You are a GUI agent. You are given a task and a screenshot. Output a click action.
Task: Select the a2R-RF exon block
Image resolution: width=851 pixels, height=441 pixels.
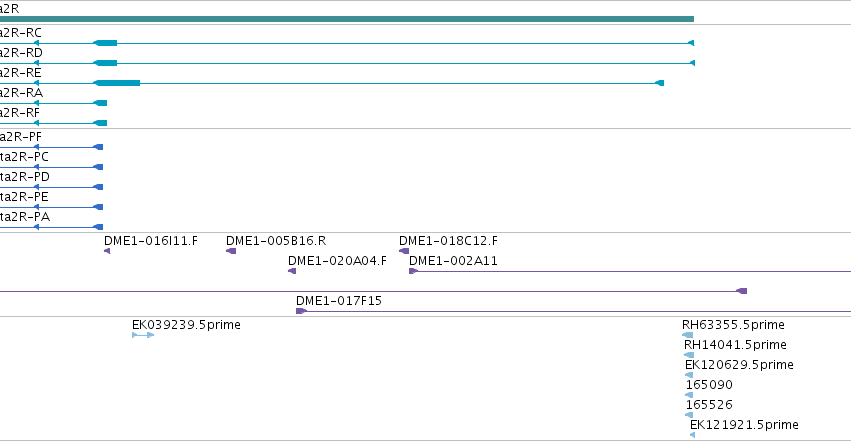[100, 123]
